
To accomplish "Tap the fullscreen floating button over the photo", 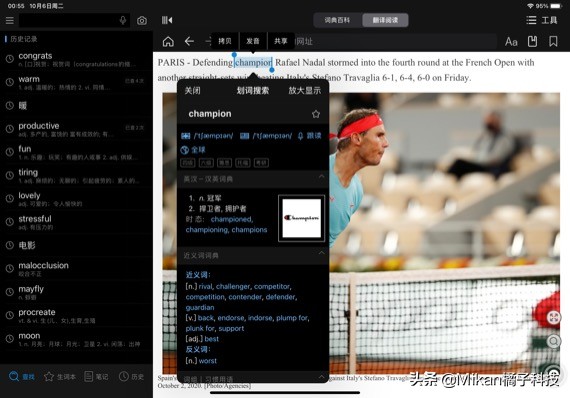I will click(554, 317).
